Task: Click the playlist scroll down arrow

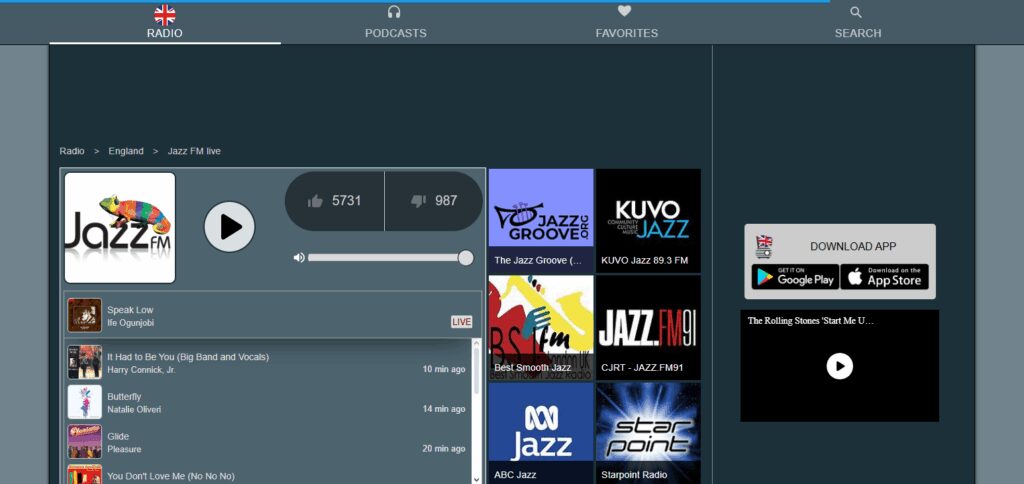Action: (x=476, y=479)
